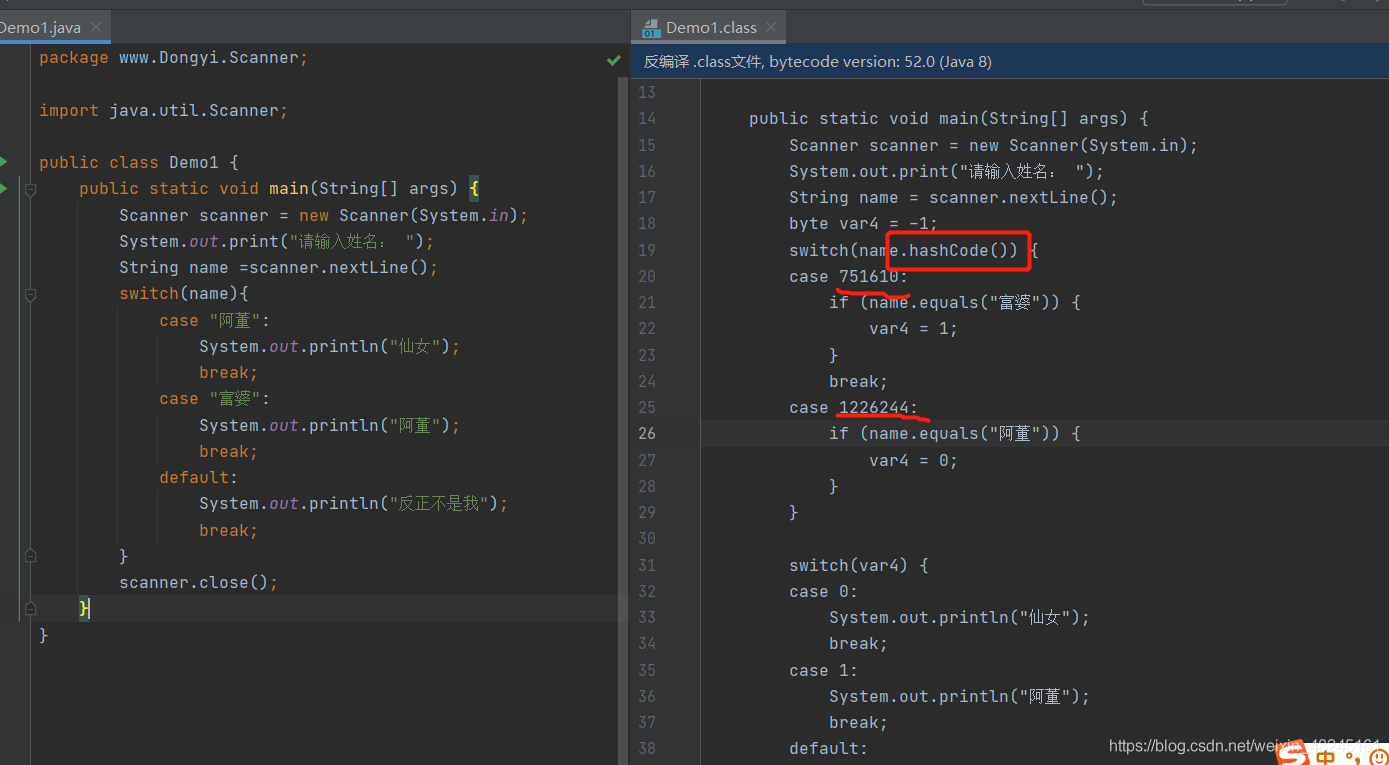Screen dimensions: 1389x765
Task: Click 'scanner.close();' line
Action: pyautogui.click(x=199, y=582)
